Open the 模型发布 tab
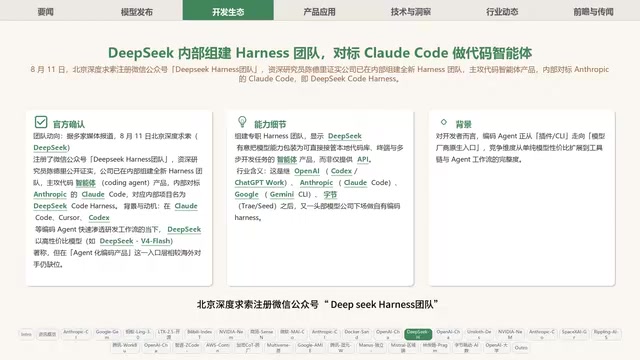640x360 pixels. tap(137, 11)
